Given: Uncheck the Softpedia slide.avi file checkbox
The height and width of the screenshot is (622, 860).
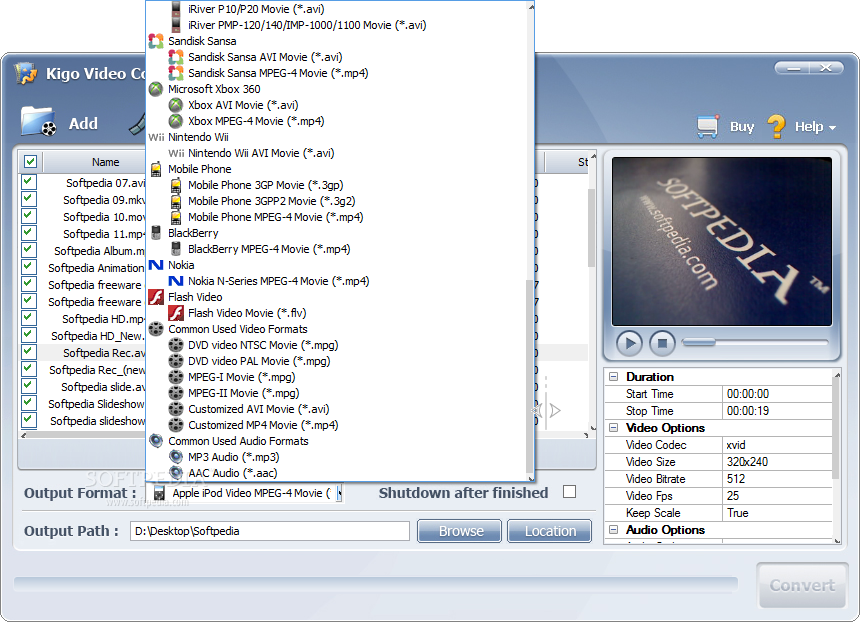Looking at the screenshot, I should [x=29, y=386].
